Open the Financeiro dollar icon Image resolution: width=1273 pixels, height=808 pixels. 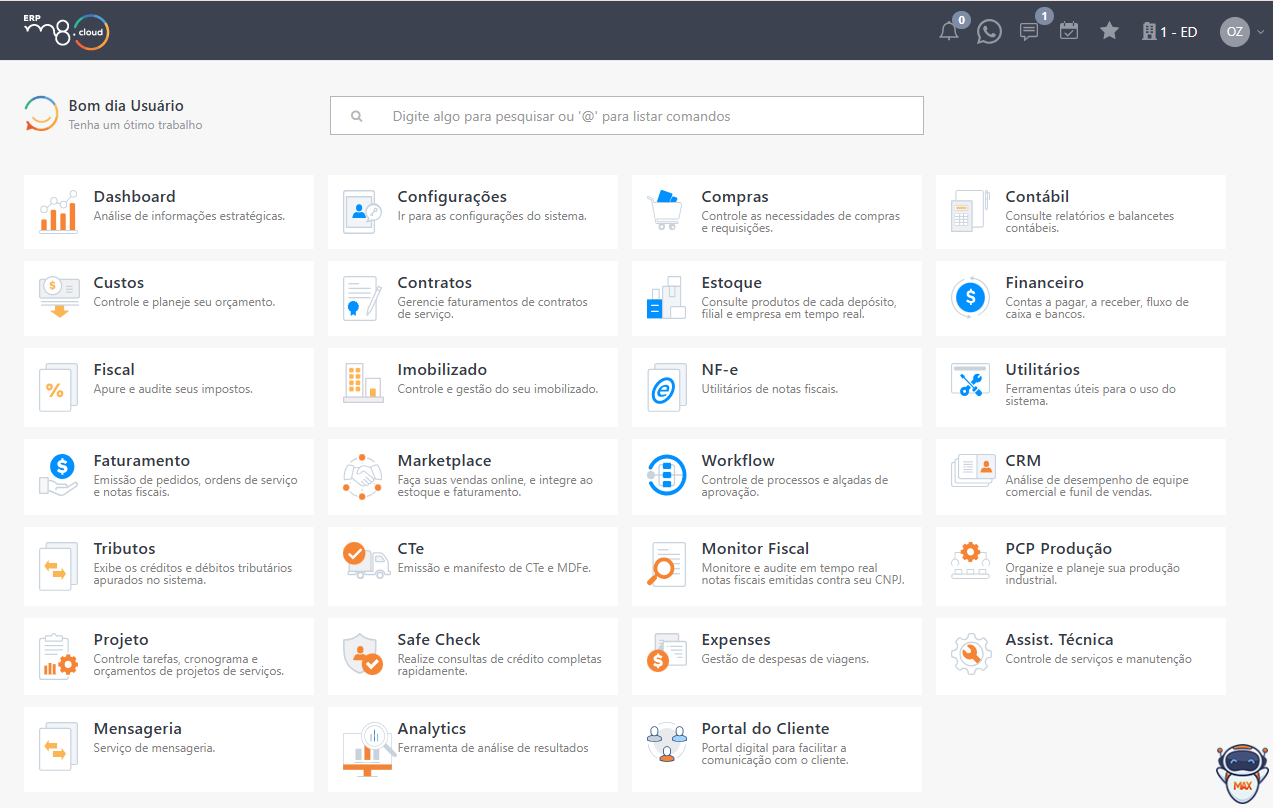pos(968,297)
